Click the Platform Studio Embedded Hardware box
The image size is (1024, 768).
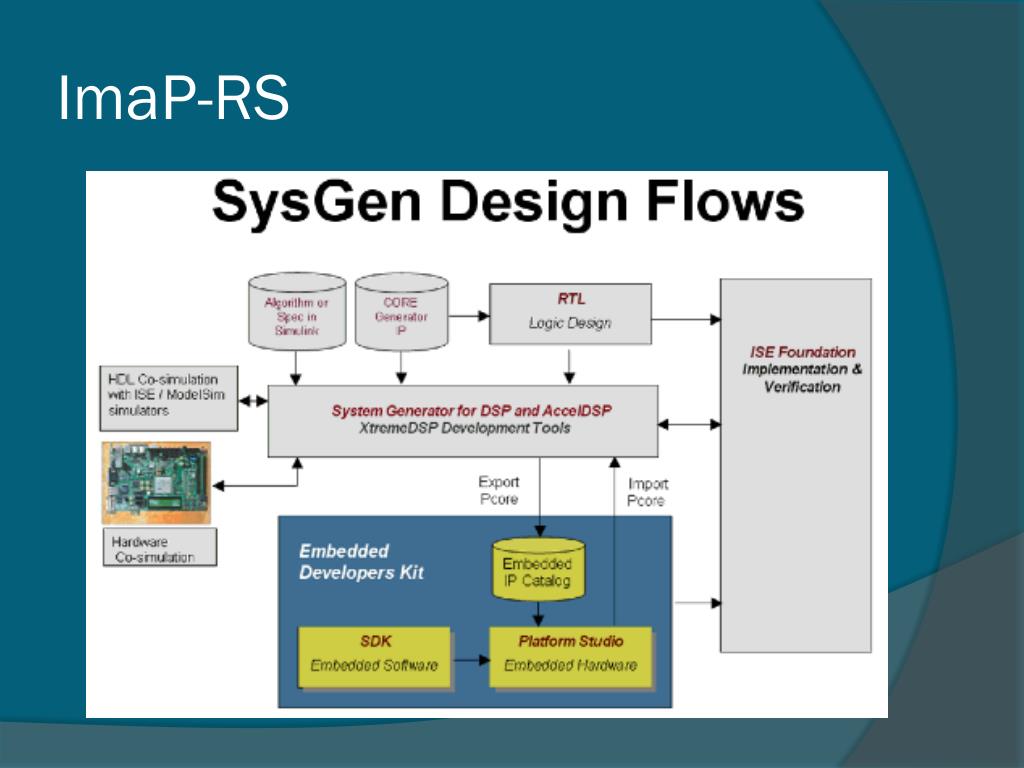pyautogui.click(x=571, y=658)
